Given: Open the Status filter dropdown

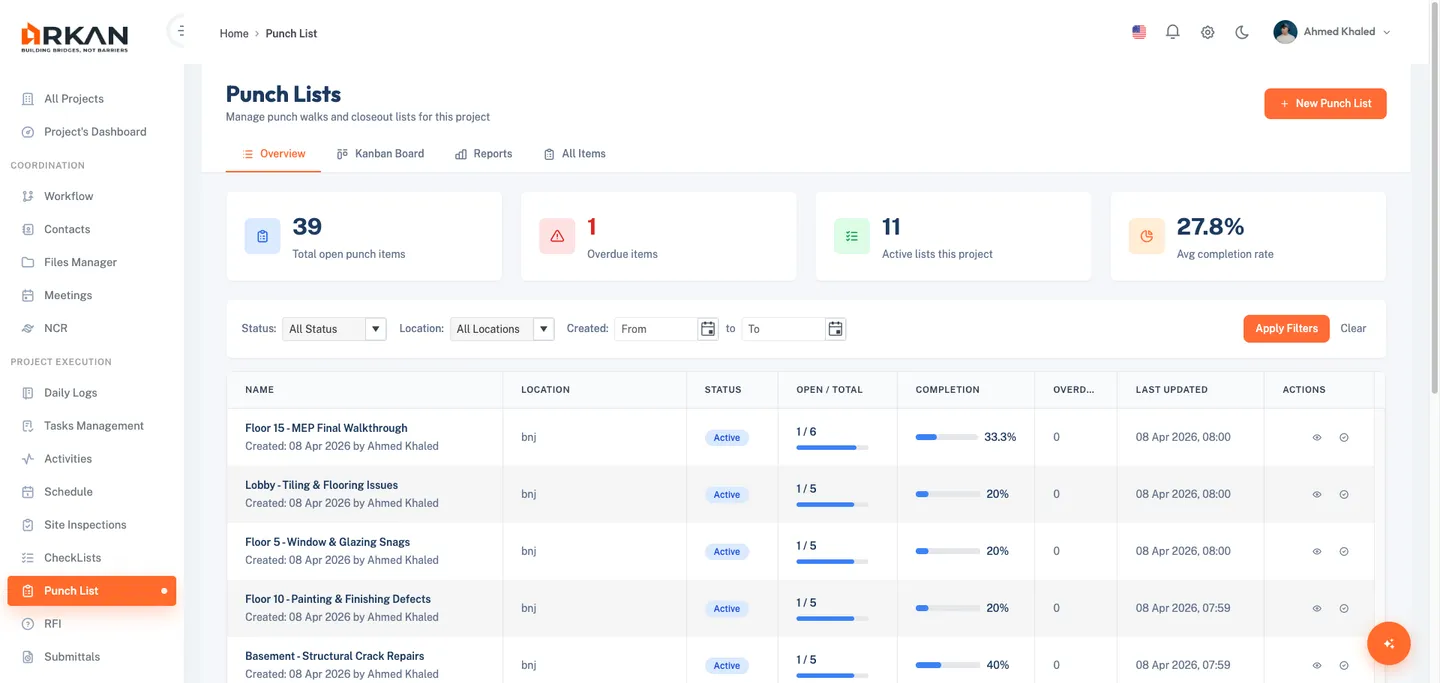Looking at the screenshot, I should 334,329.
